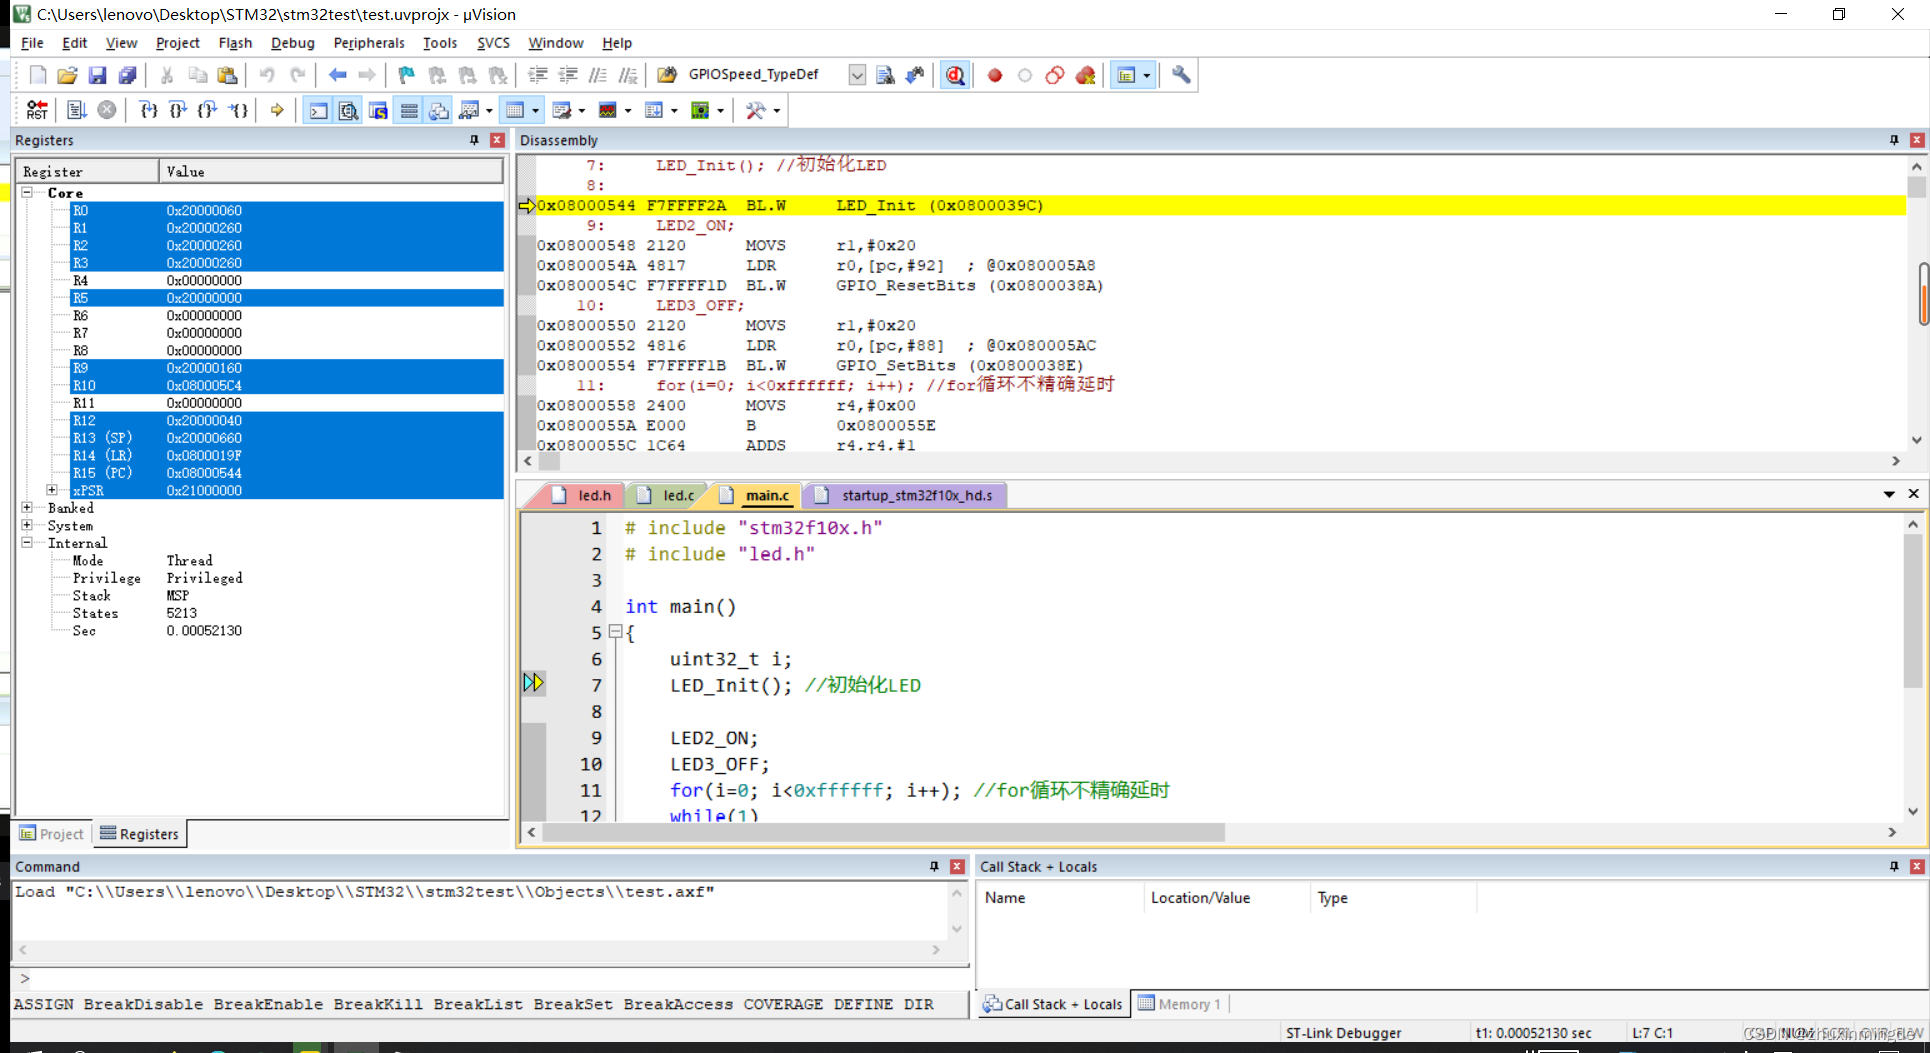Click the Navigate Backwards blue arrow

(x=337, y=75)
